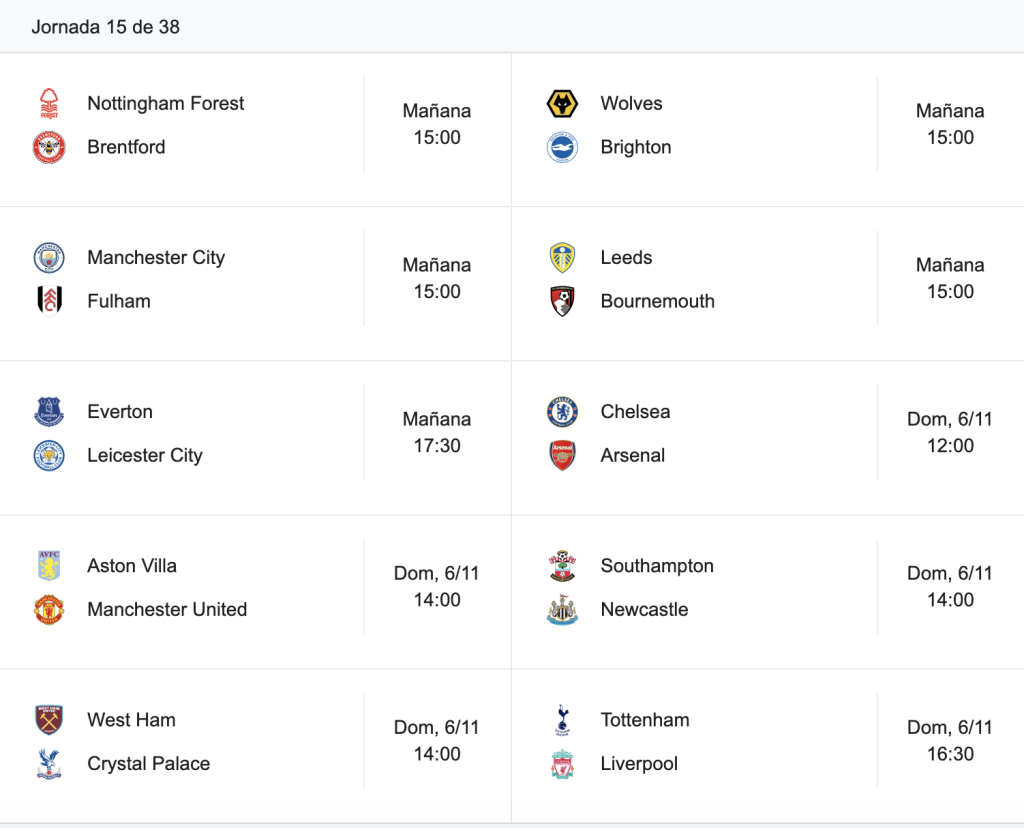Select the Liverpool crest icon

(x=562, y=763)
